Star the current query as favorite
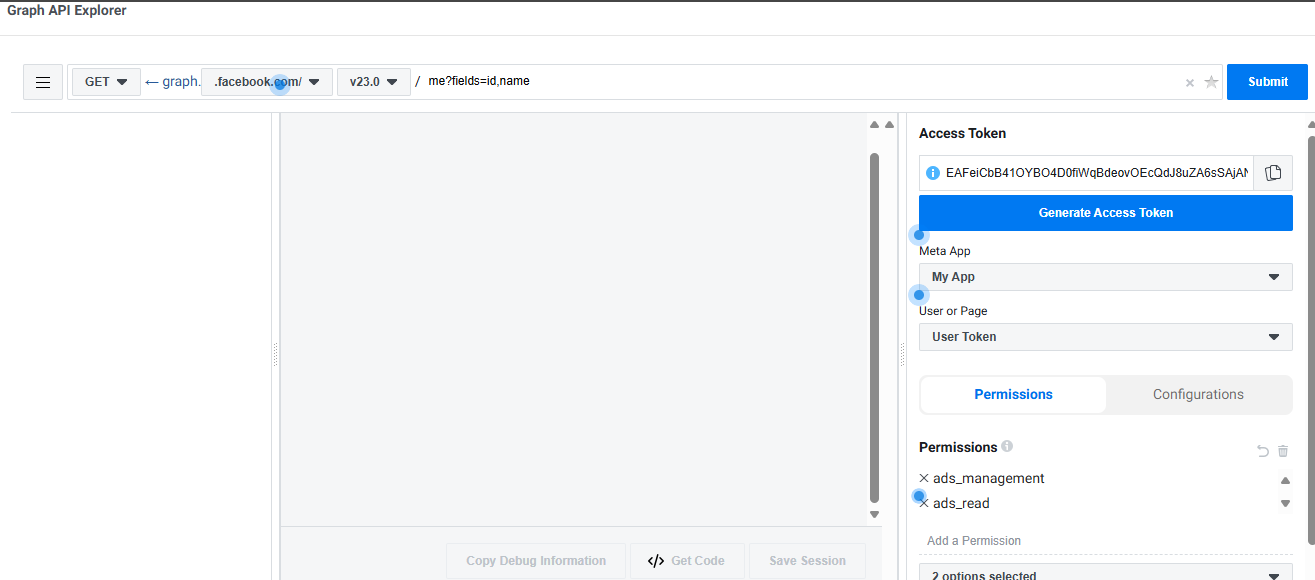This screenshot has height=580, width=1315. (x=1211, y=82)
